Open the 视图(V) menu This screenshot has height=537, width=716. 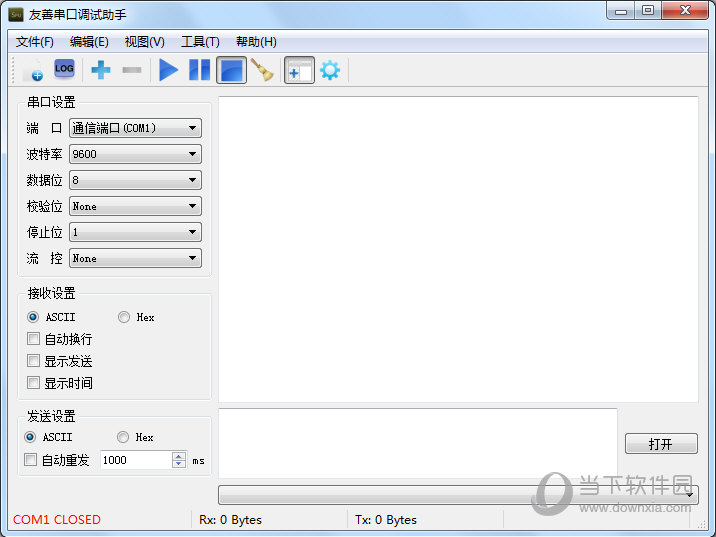click(x=144, y=42)
